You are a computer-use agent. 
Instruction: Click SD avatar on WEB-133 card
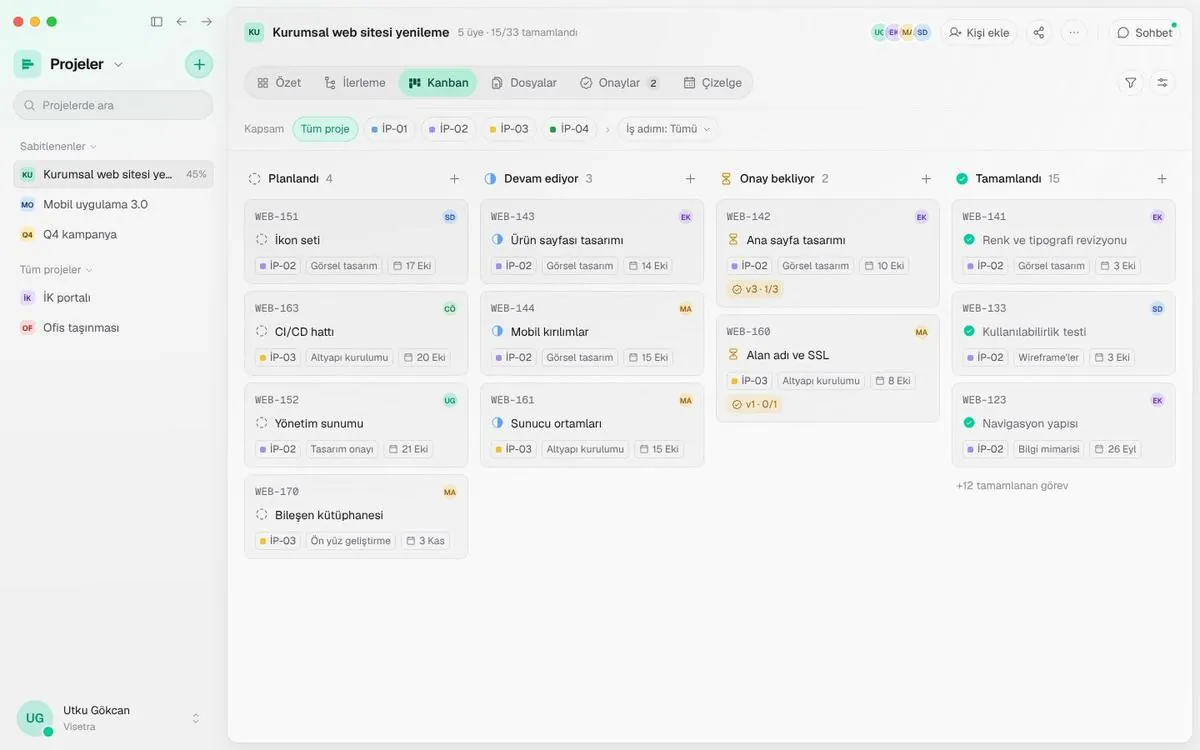1158,309
